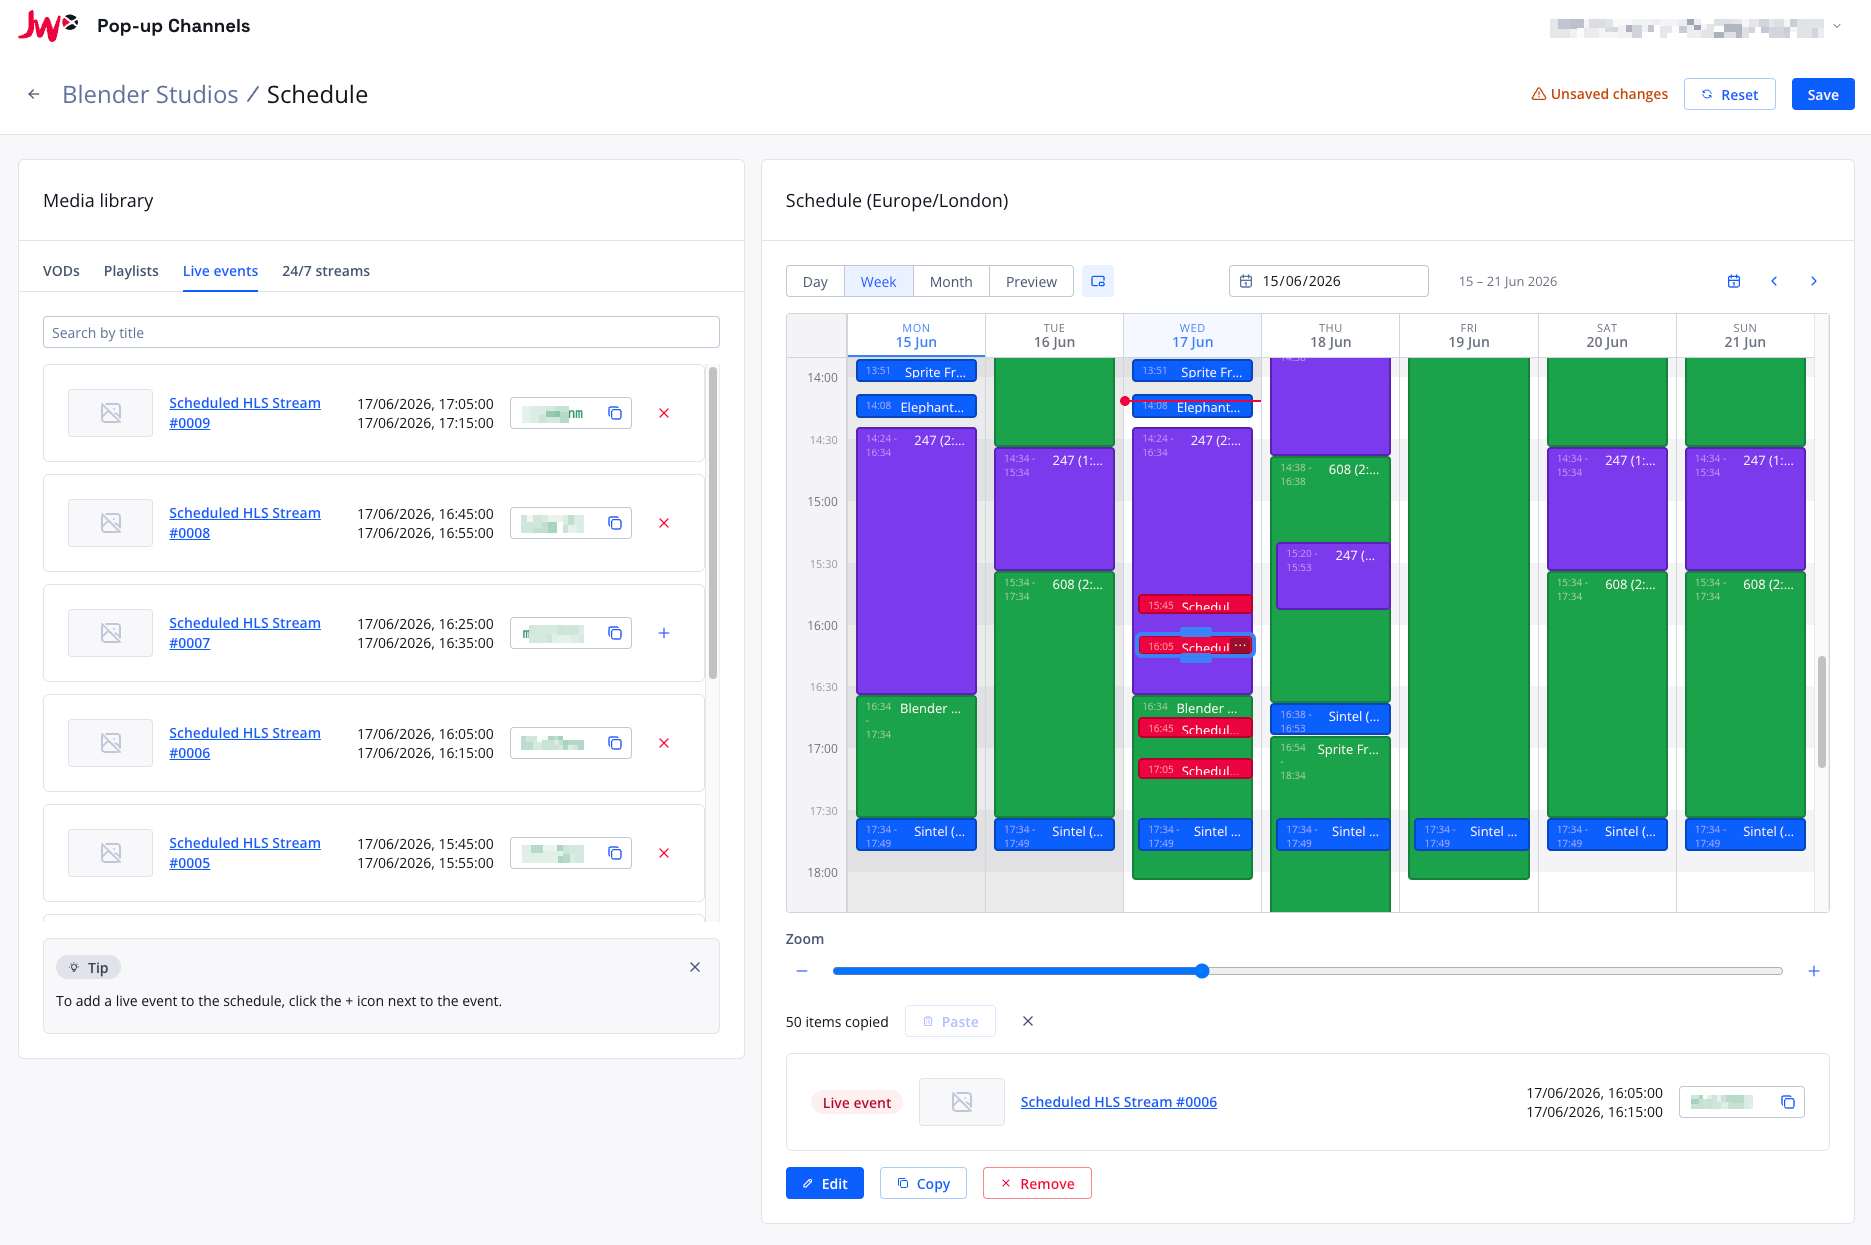Click the schedule calendar vertical scrollbar
1871x1245 pixels.
point(1822,712)
